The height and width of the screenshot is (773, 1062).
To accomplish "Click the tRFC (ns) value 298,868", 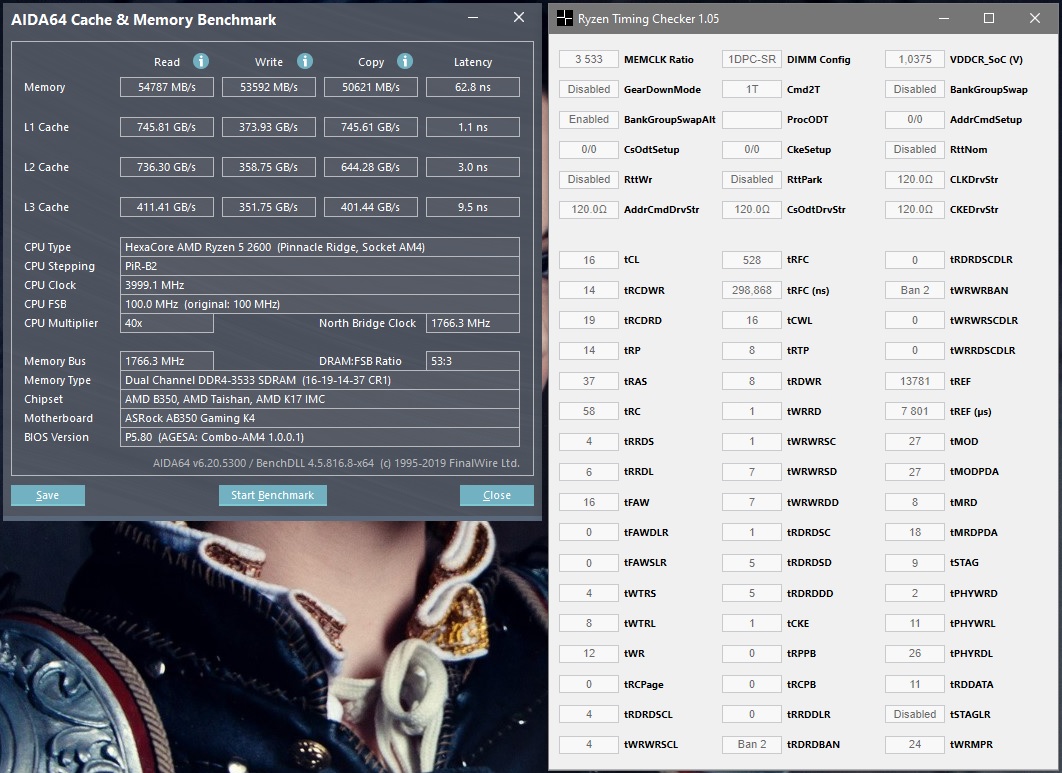I will (x=752, y=290).
